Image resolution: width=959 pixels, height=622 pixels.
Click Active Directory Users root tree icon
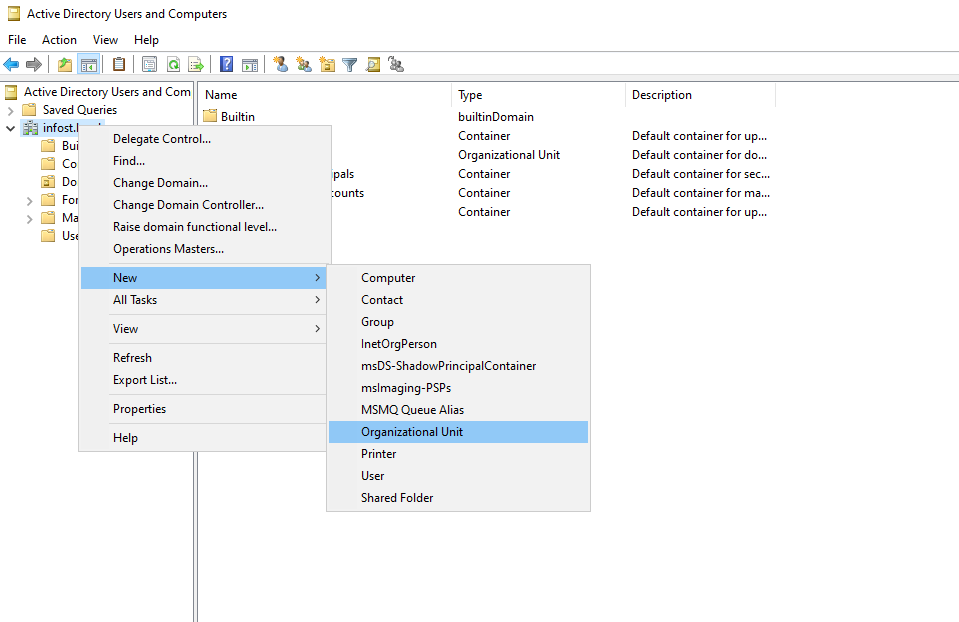11,92
